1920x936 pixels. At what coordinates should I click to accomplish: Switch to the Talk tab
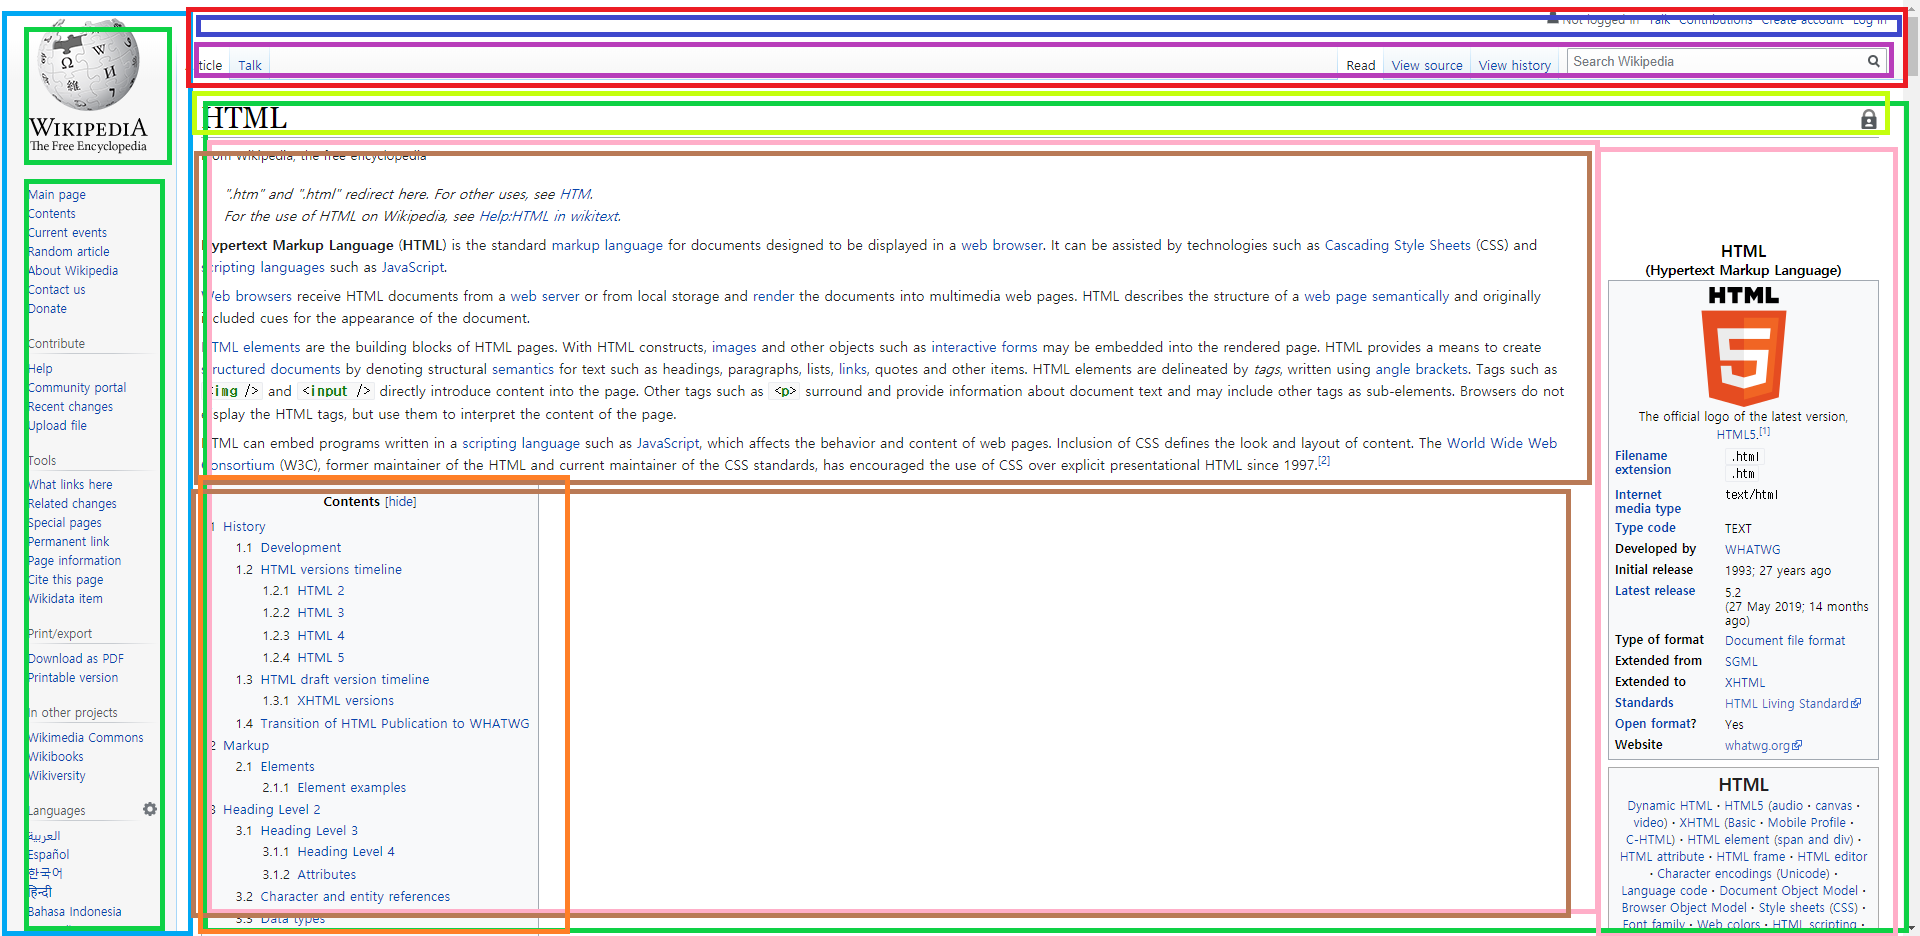point(250,66)
